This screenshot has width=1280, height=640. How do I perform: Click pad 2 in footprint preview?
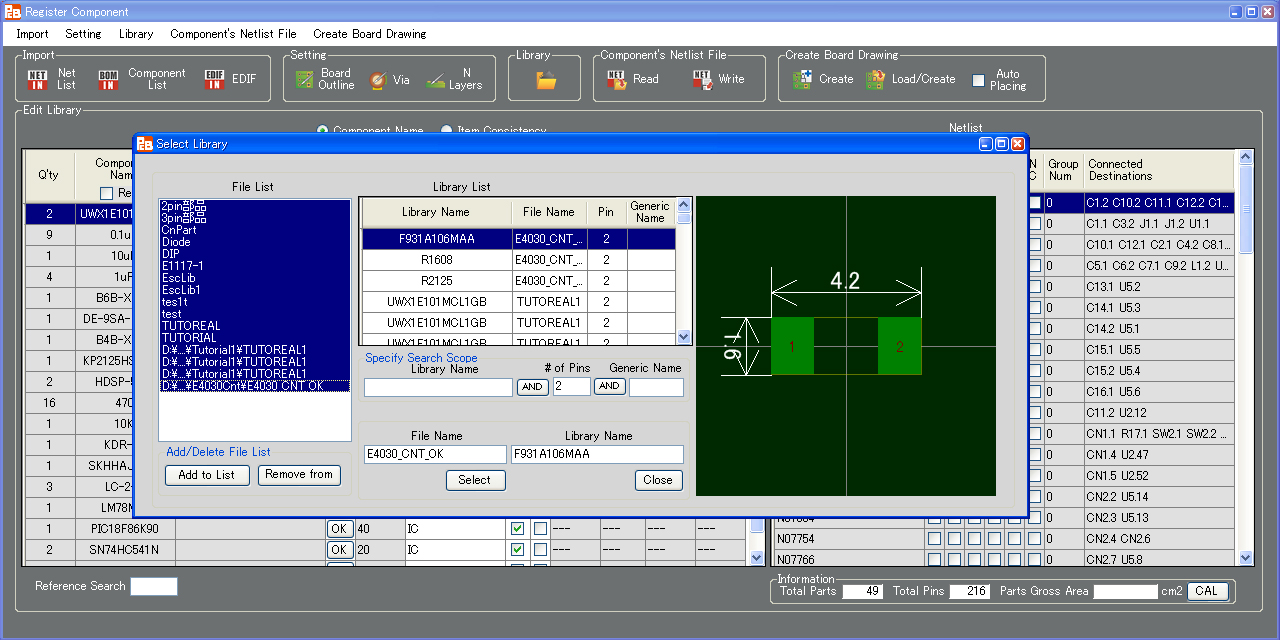pos(900,347)
